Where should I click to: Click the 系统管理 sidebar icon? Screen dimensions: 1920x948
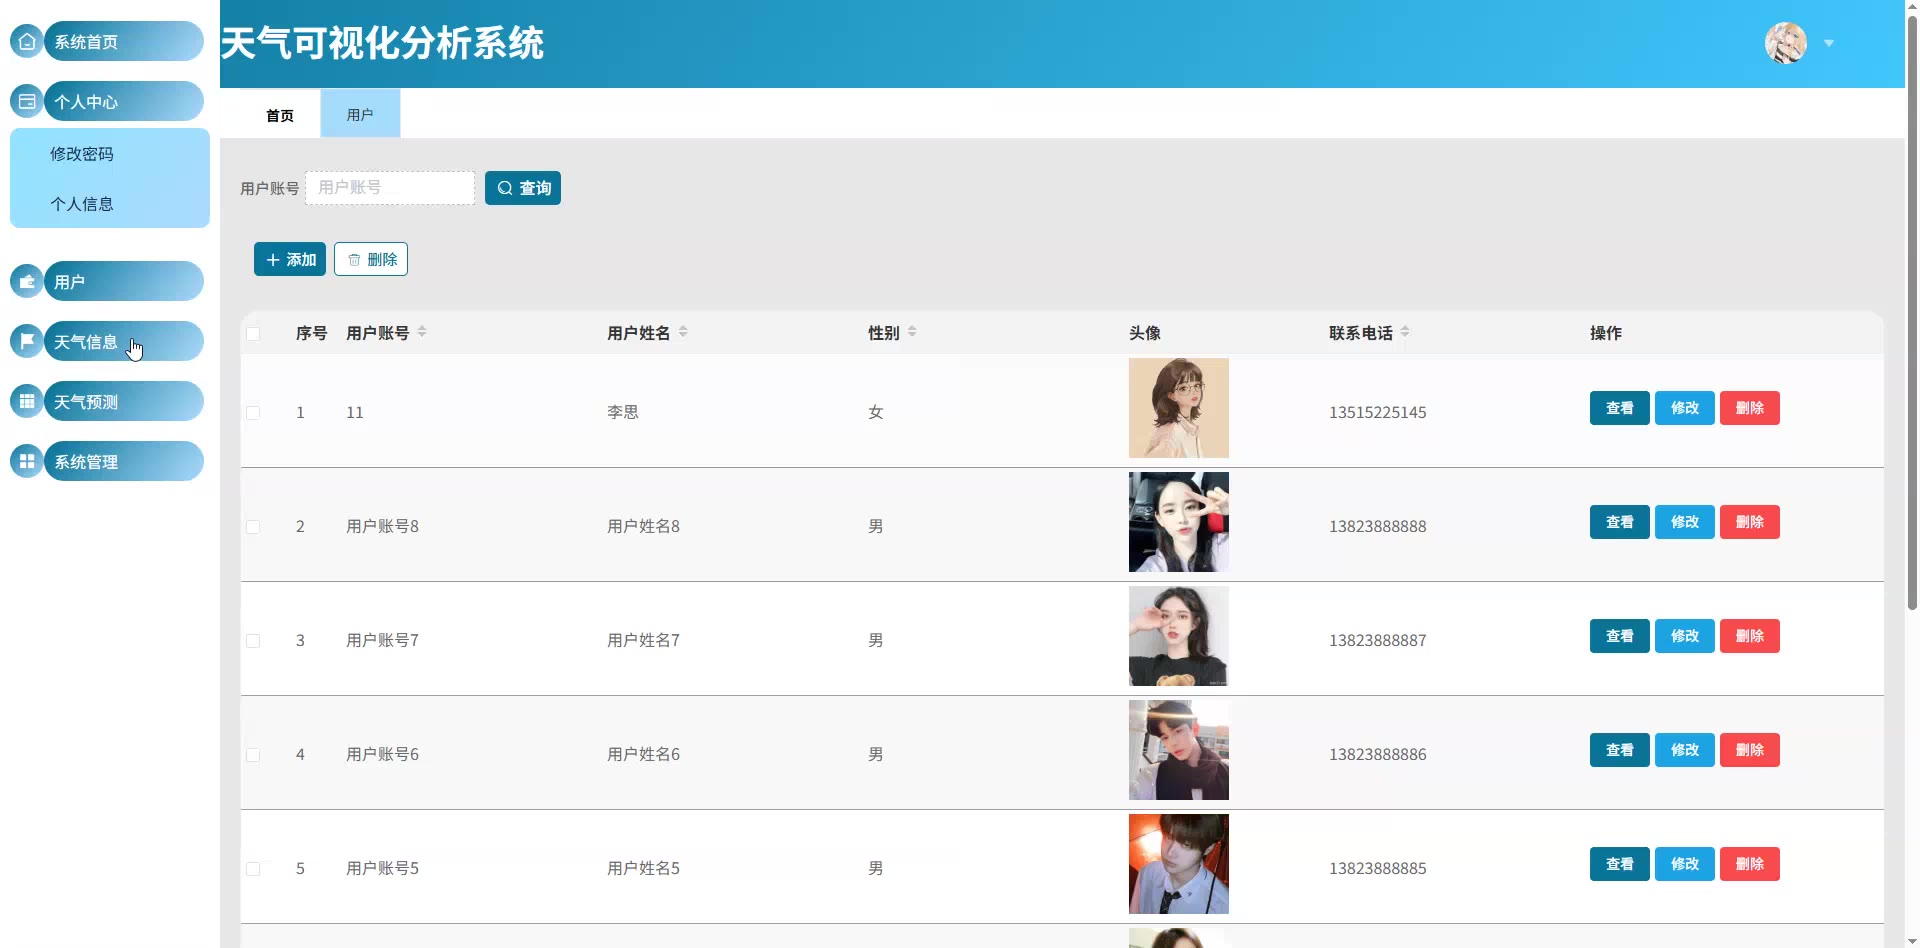[x=27, y=462]
